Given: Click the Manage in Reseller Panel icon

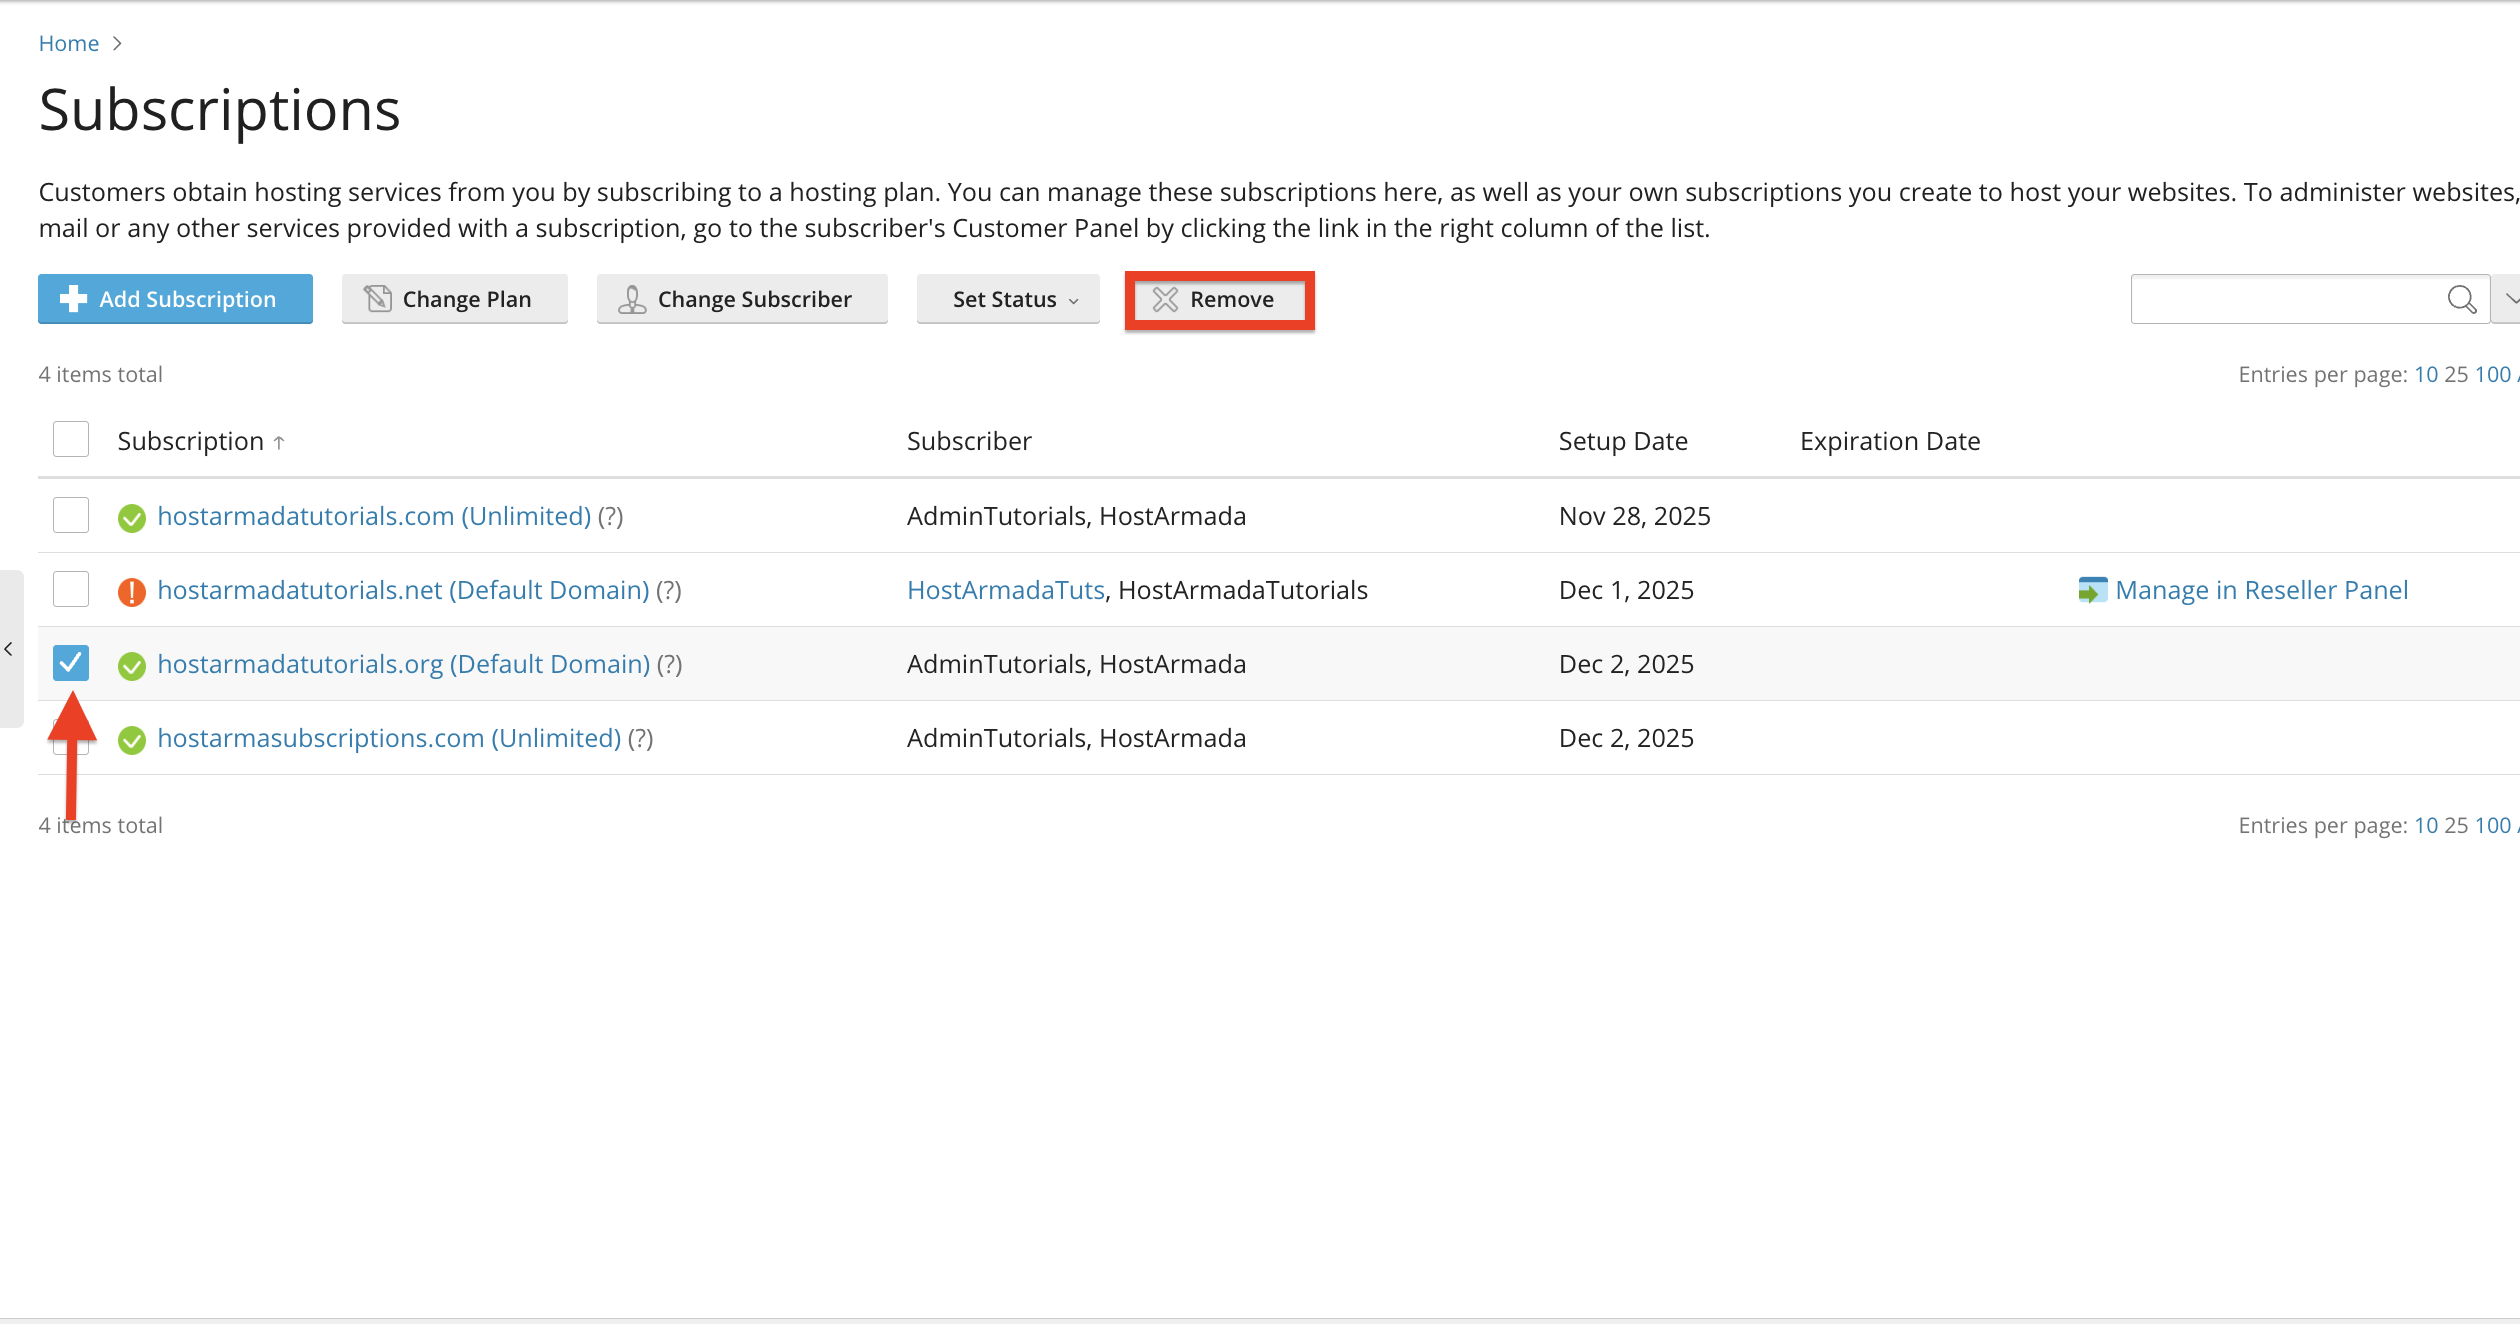Looking at the screenshot, I should 2092,591.
